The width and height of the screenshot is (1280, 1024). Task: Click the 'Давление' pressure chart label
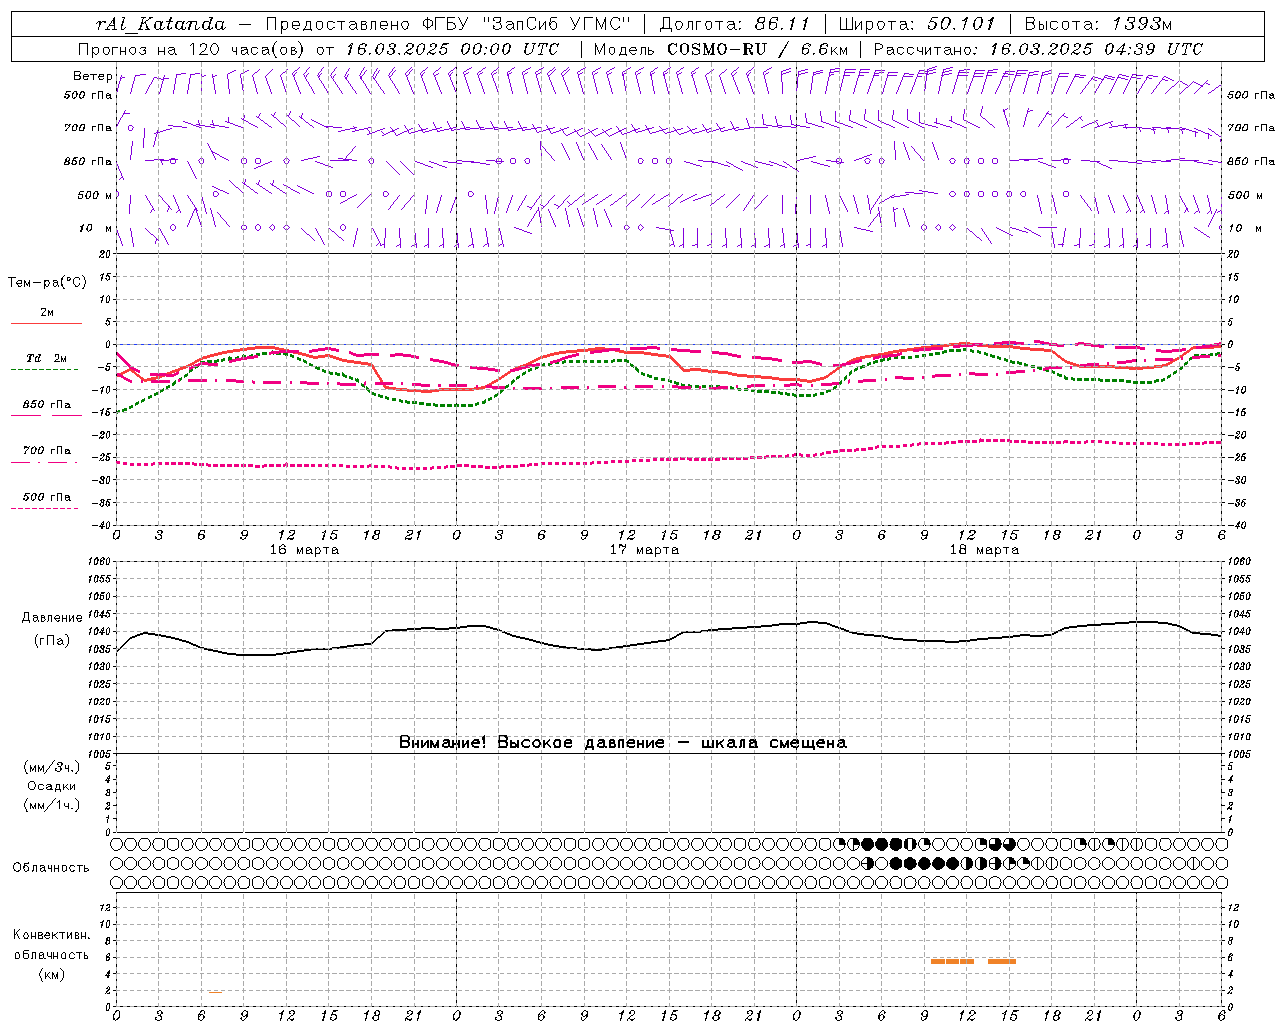click(52, 618)
